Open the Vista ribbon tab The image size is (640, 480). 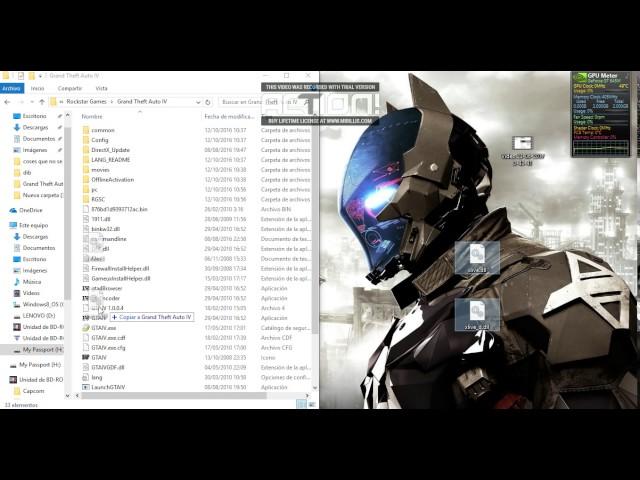(101, 88)
